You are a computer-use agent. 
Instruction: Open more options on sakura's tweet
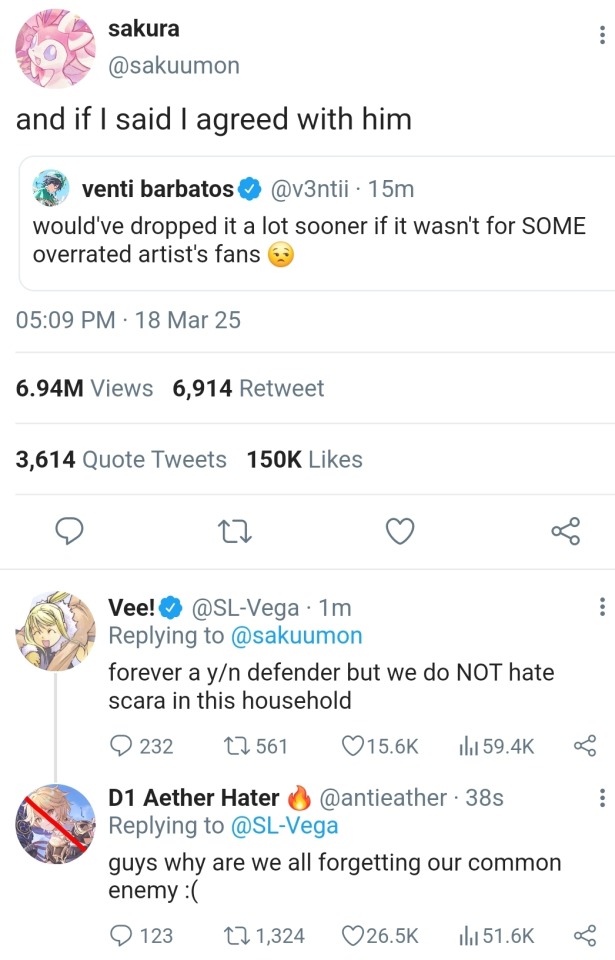click(x=601, y=36)
